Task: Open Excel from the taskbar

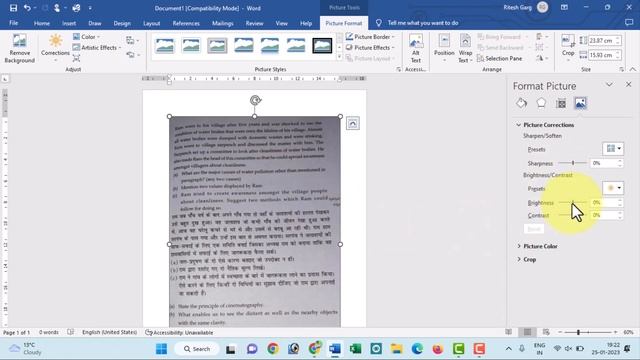Action: pos(356,349)
